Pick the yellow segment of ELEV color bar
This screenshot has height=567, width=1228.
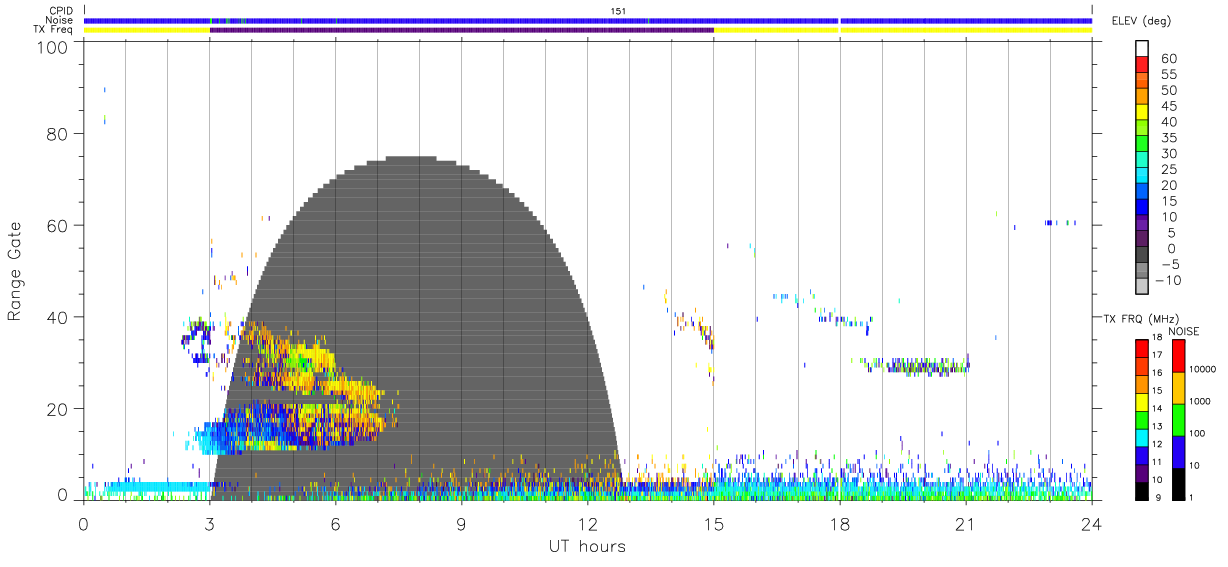click(1143, 112)
